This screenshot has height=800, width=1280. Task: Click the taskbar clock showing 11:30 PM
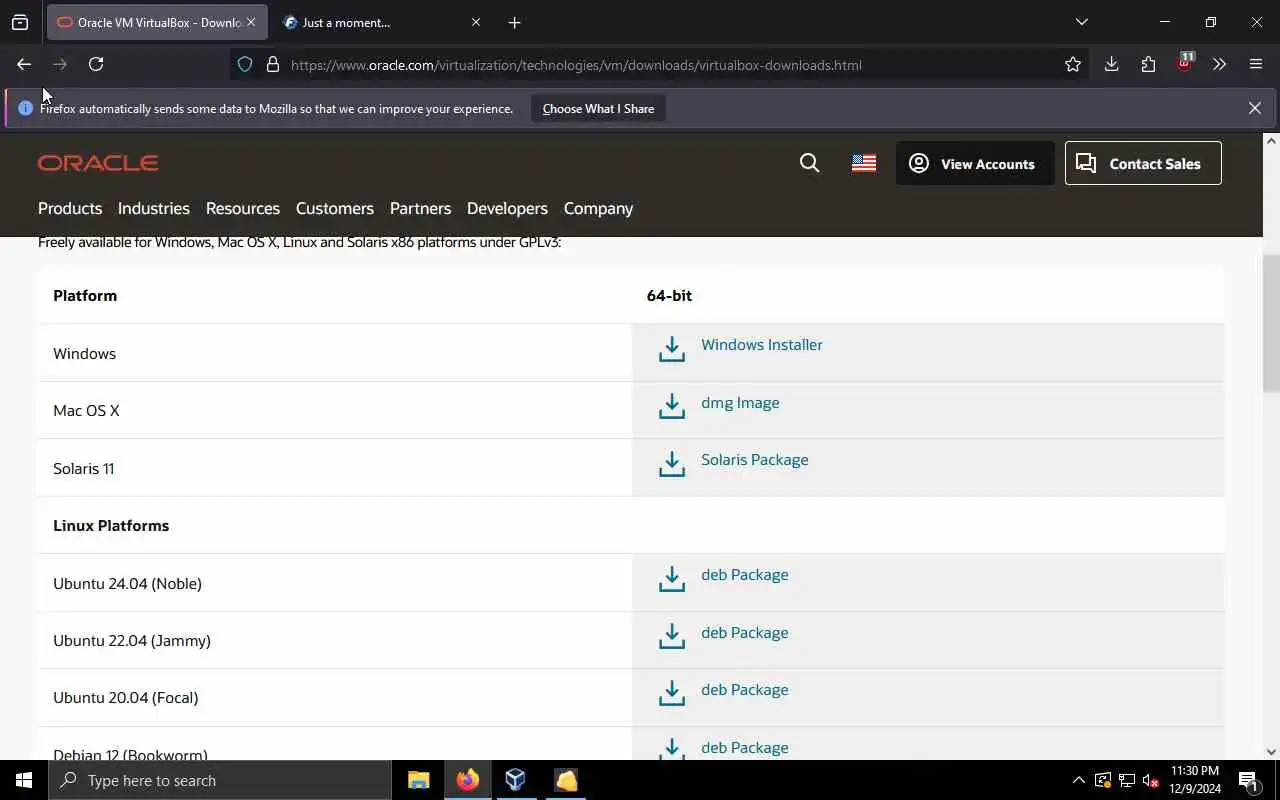pyautogui.click(x=1195, y=780)
